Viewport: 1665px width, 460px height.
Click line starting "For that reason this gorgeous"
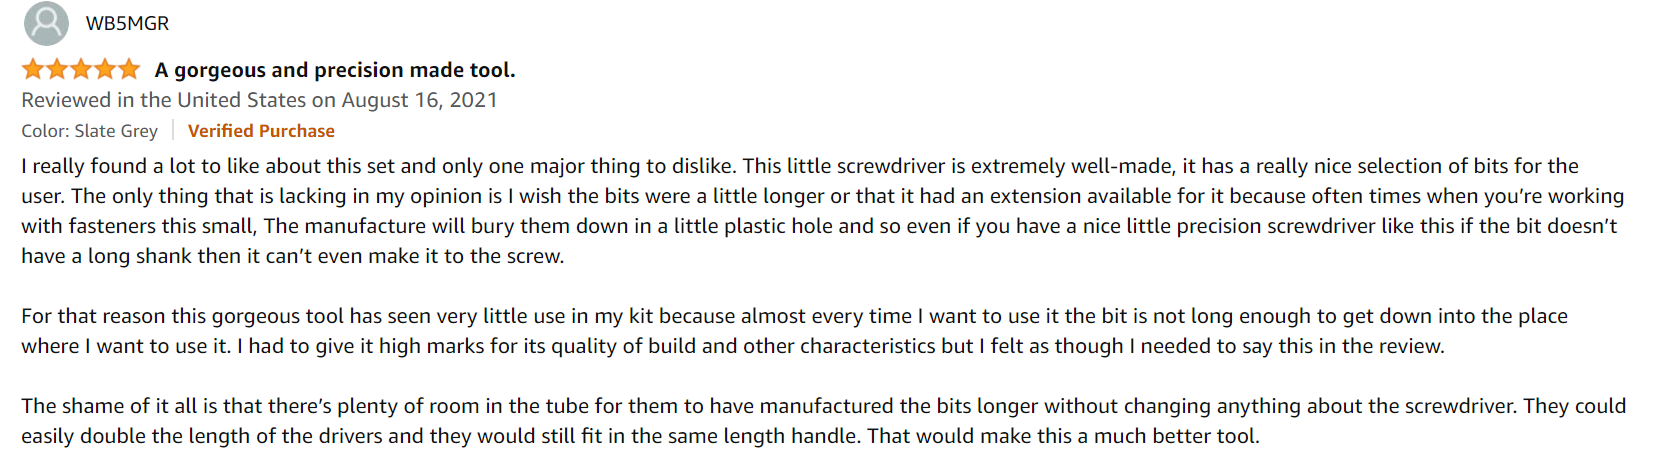point(794,316)
